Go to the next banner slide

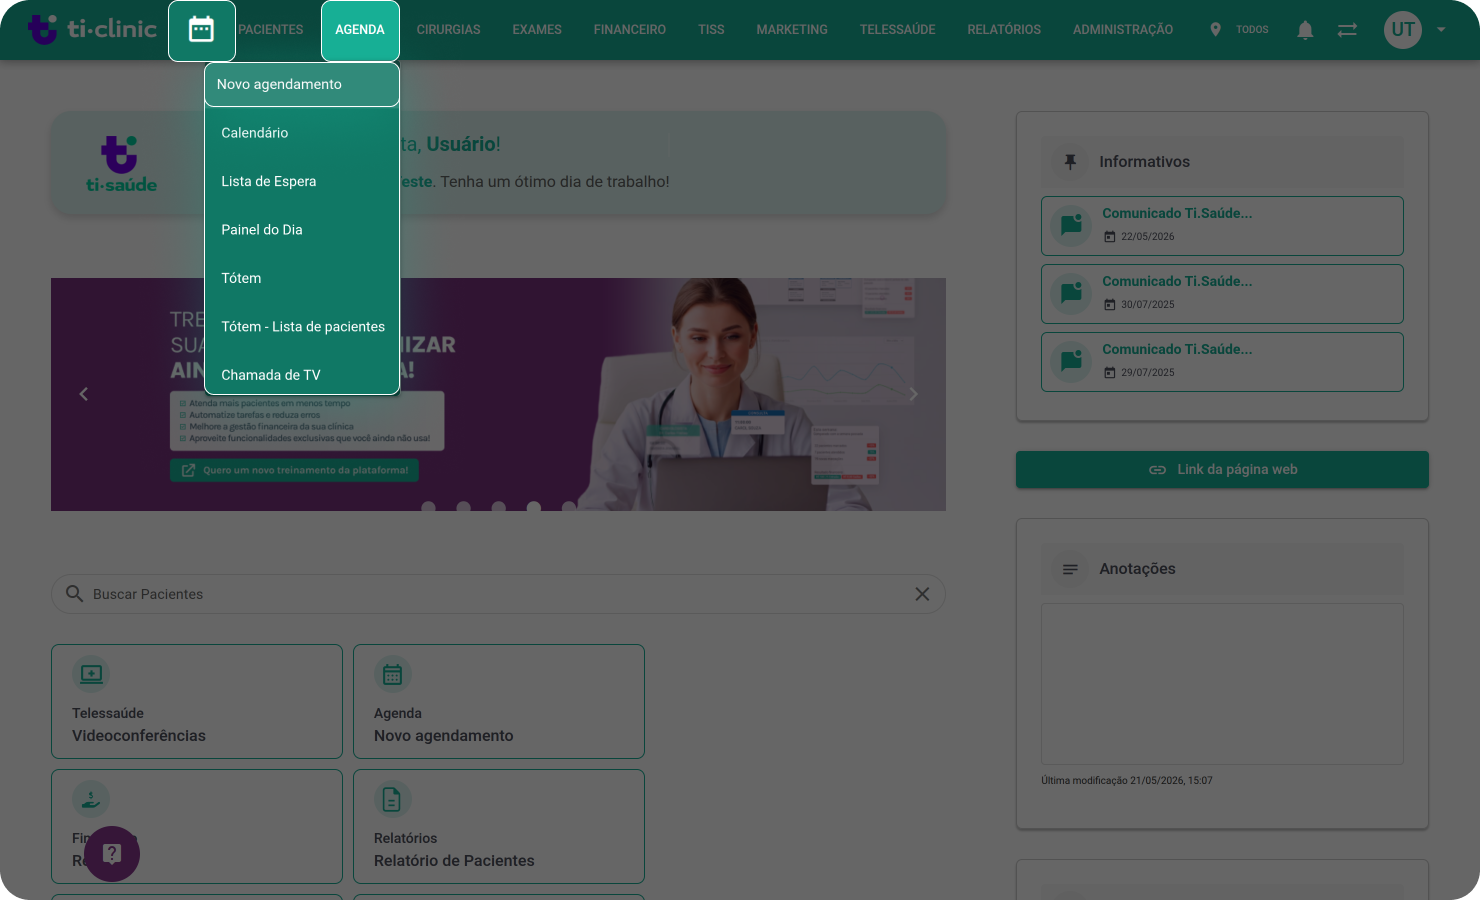point(913,394)
